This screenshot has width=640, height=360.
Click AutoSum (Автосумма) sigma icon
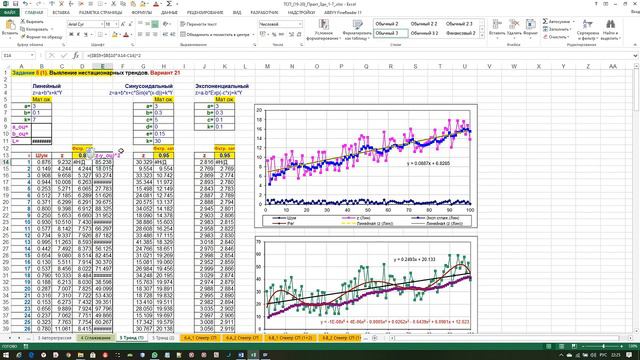(x=545, y=21)
